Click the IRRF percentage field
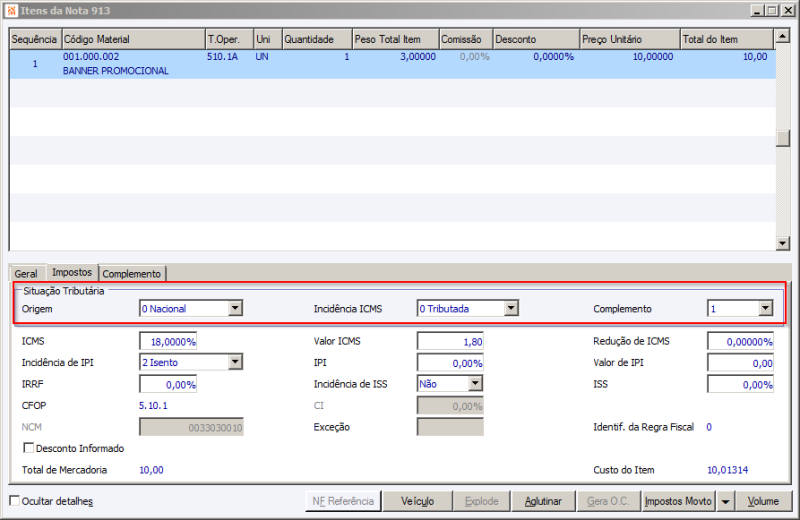This screenshot has height=520, width=800. coord(168,384)
